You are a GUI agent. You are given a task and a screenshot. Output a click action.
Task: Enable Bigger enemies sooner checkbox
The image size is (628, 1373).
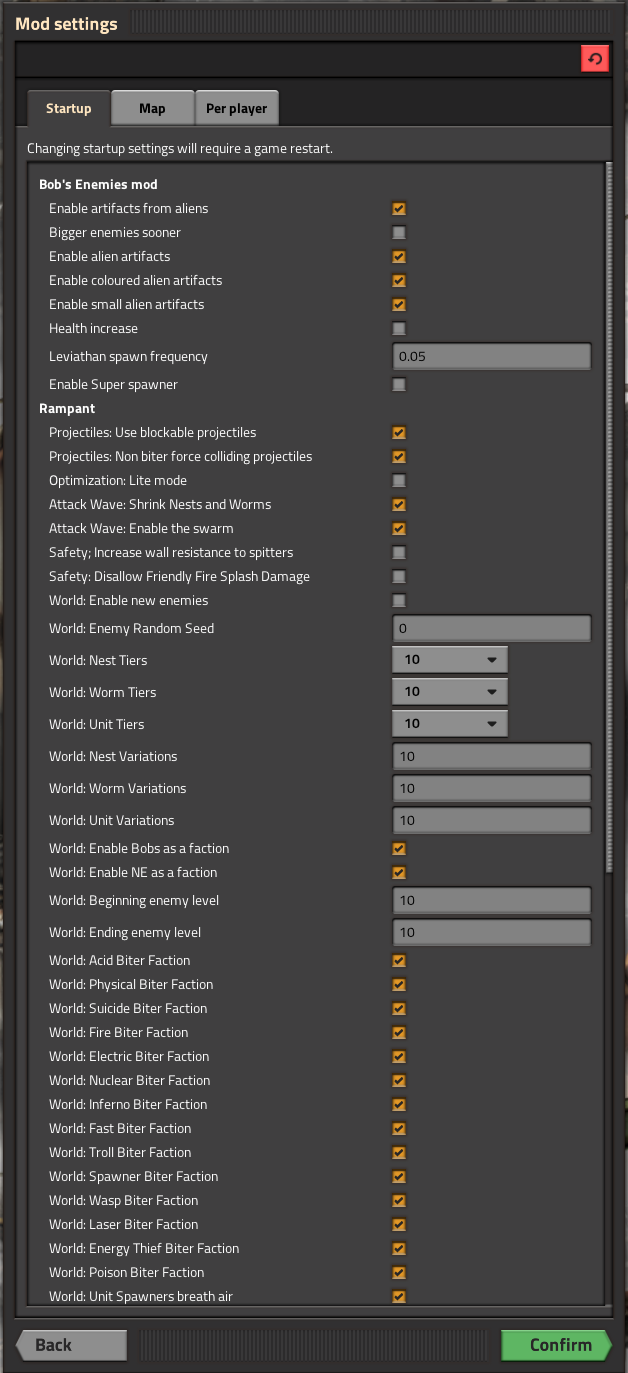click(399, 233)
